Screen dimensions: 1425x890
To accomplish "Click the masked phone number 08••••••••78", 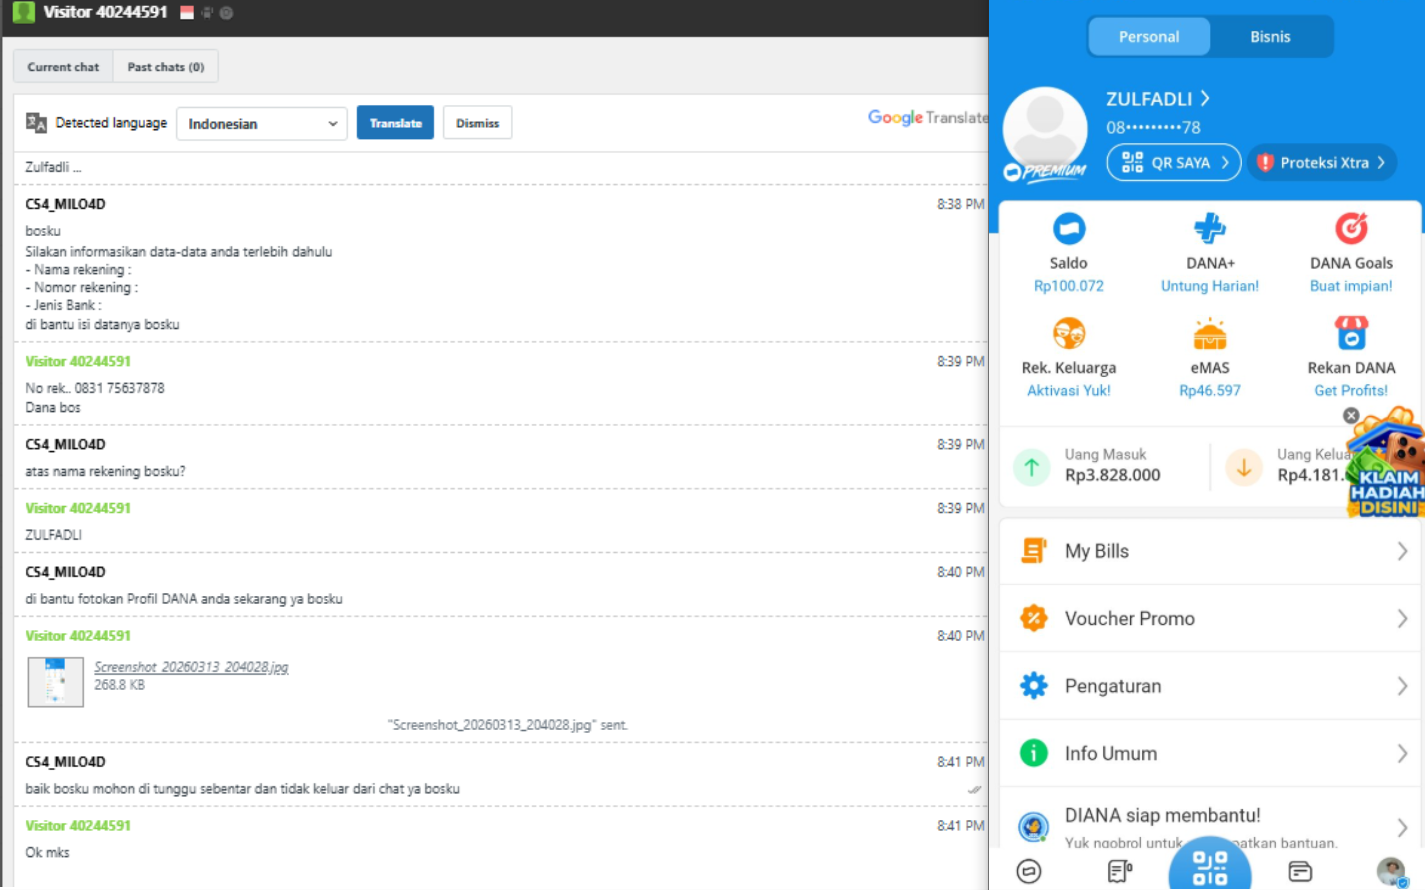I will click(x=1153, y=128).
